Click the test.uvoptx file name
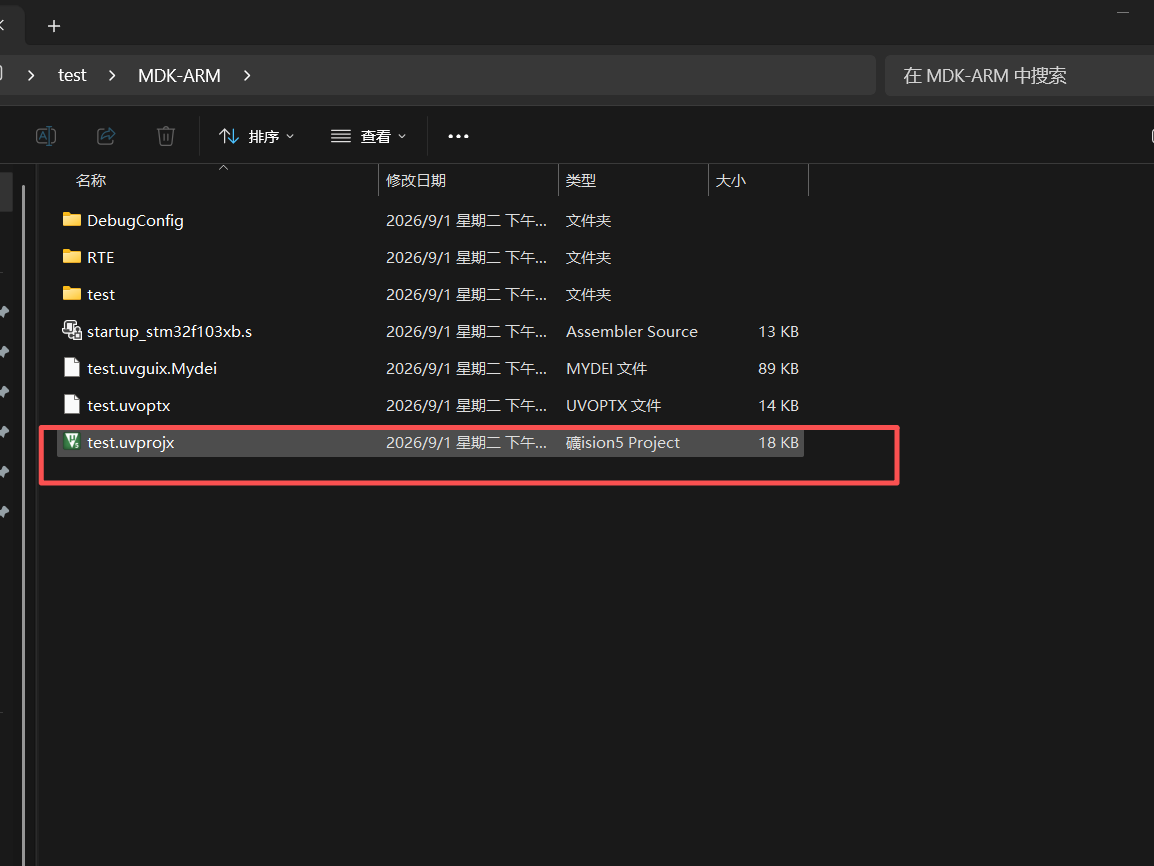Screen dimensions: 1154x866 [129, 405]
